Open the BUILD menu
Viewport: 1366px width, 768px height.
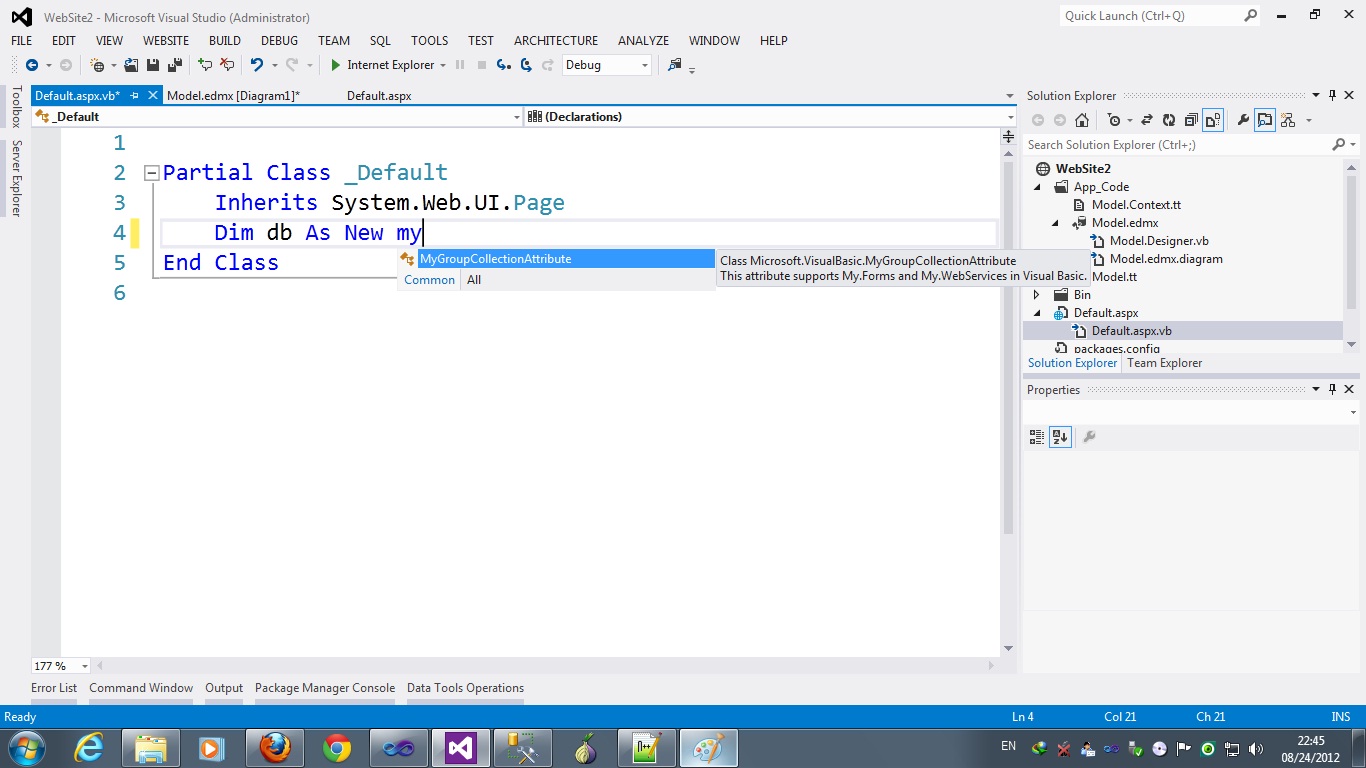click(225, 41)
